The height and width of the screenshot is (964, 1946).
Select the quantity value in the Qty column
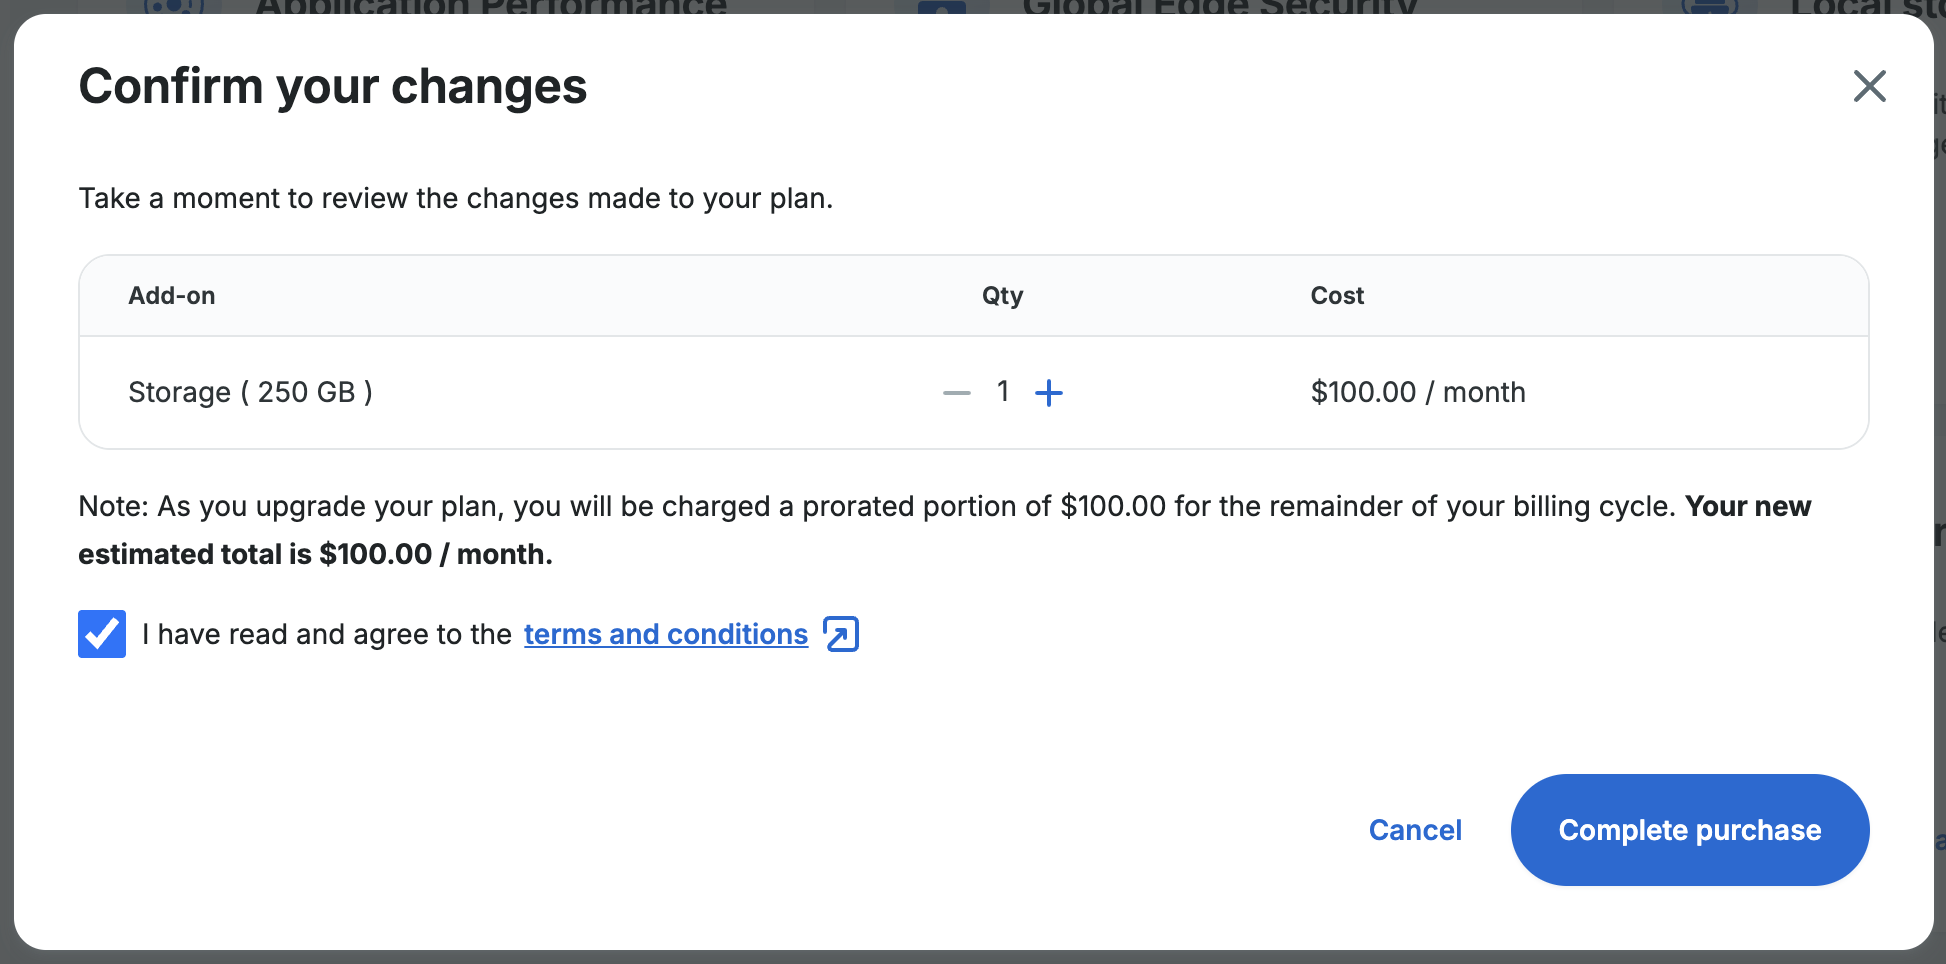1003,392
